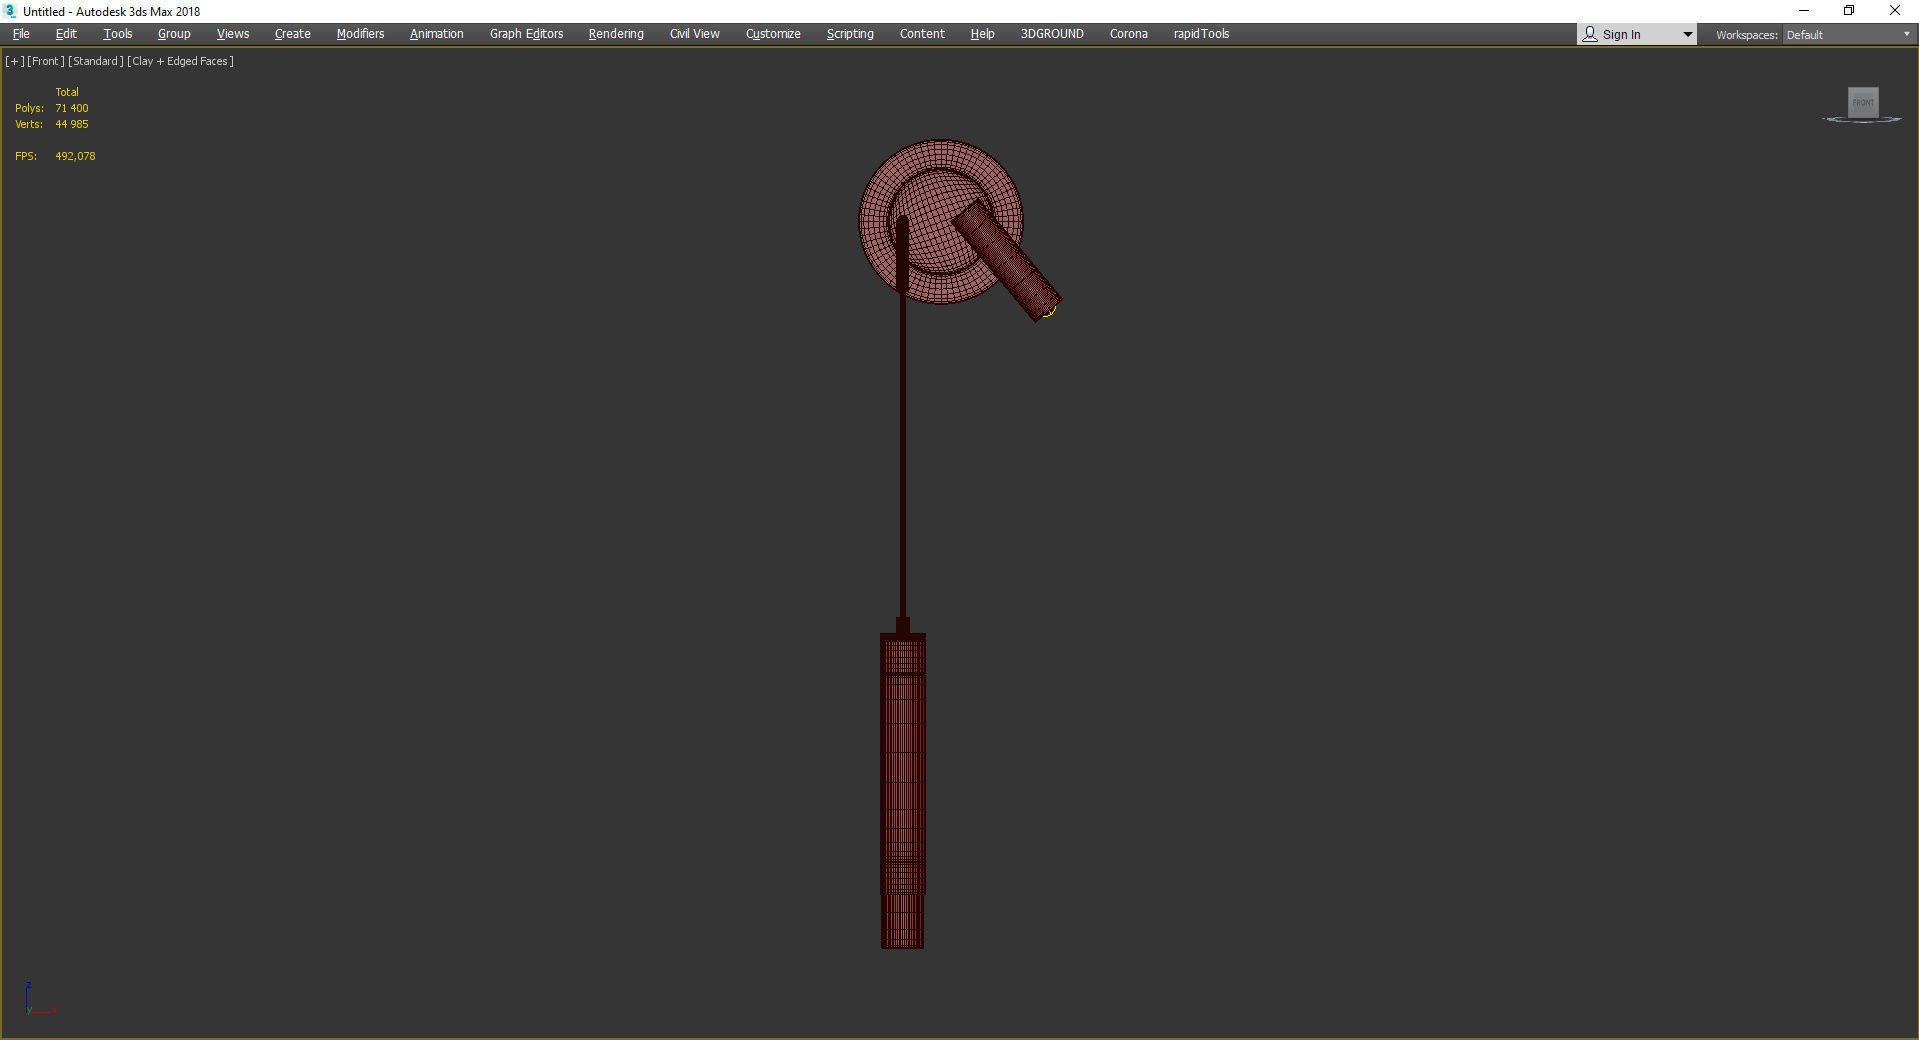
Task: Open the Corona menu
Action: click(1129, 34)
